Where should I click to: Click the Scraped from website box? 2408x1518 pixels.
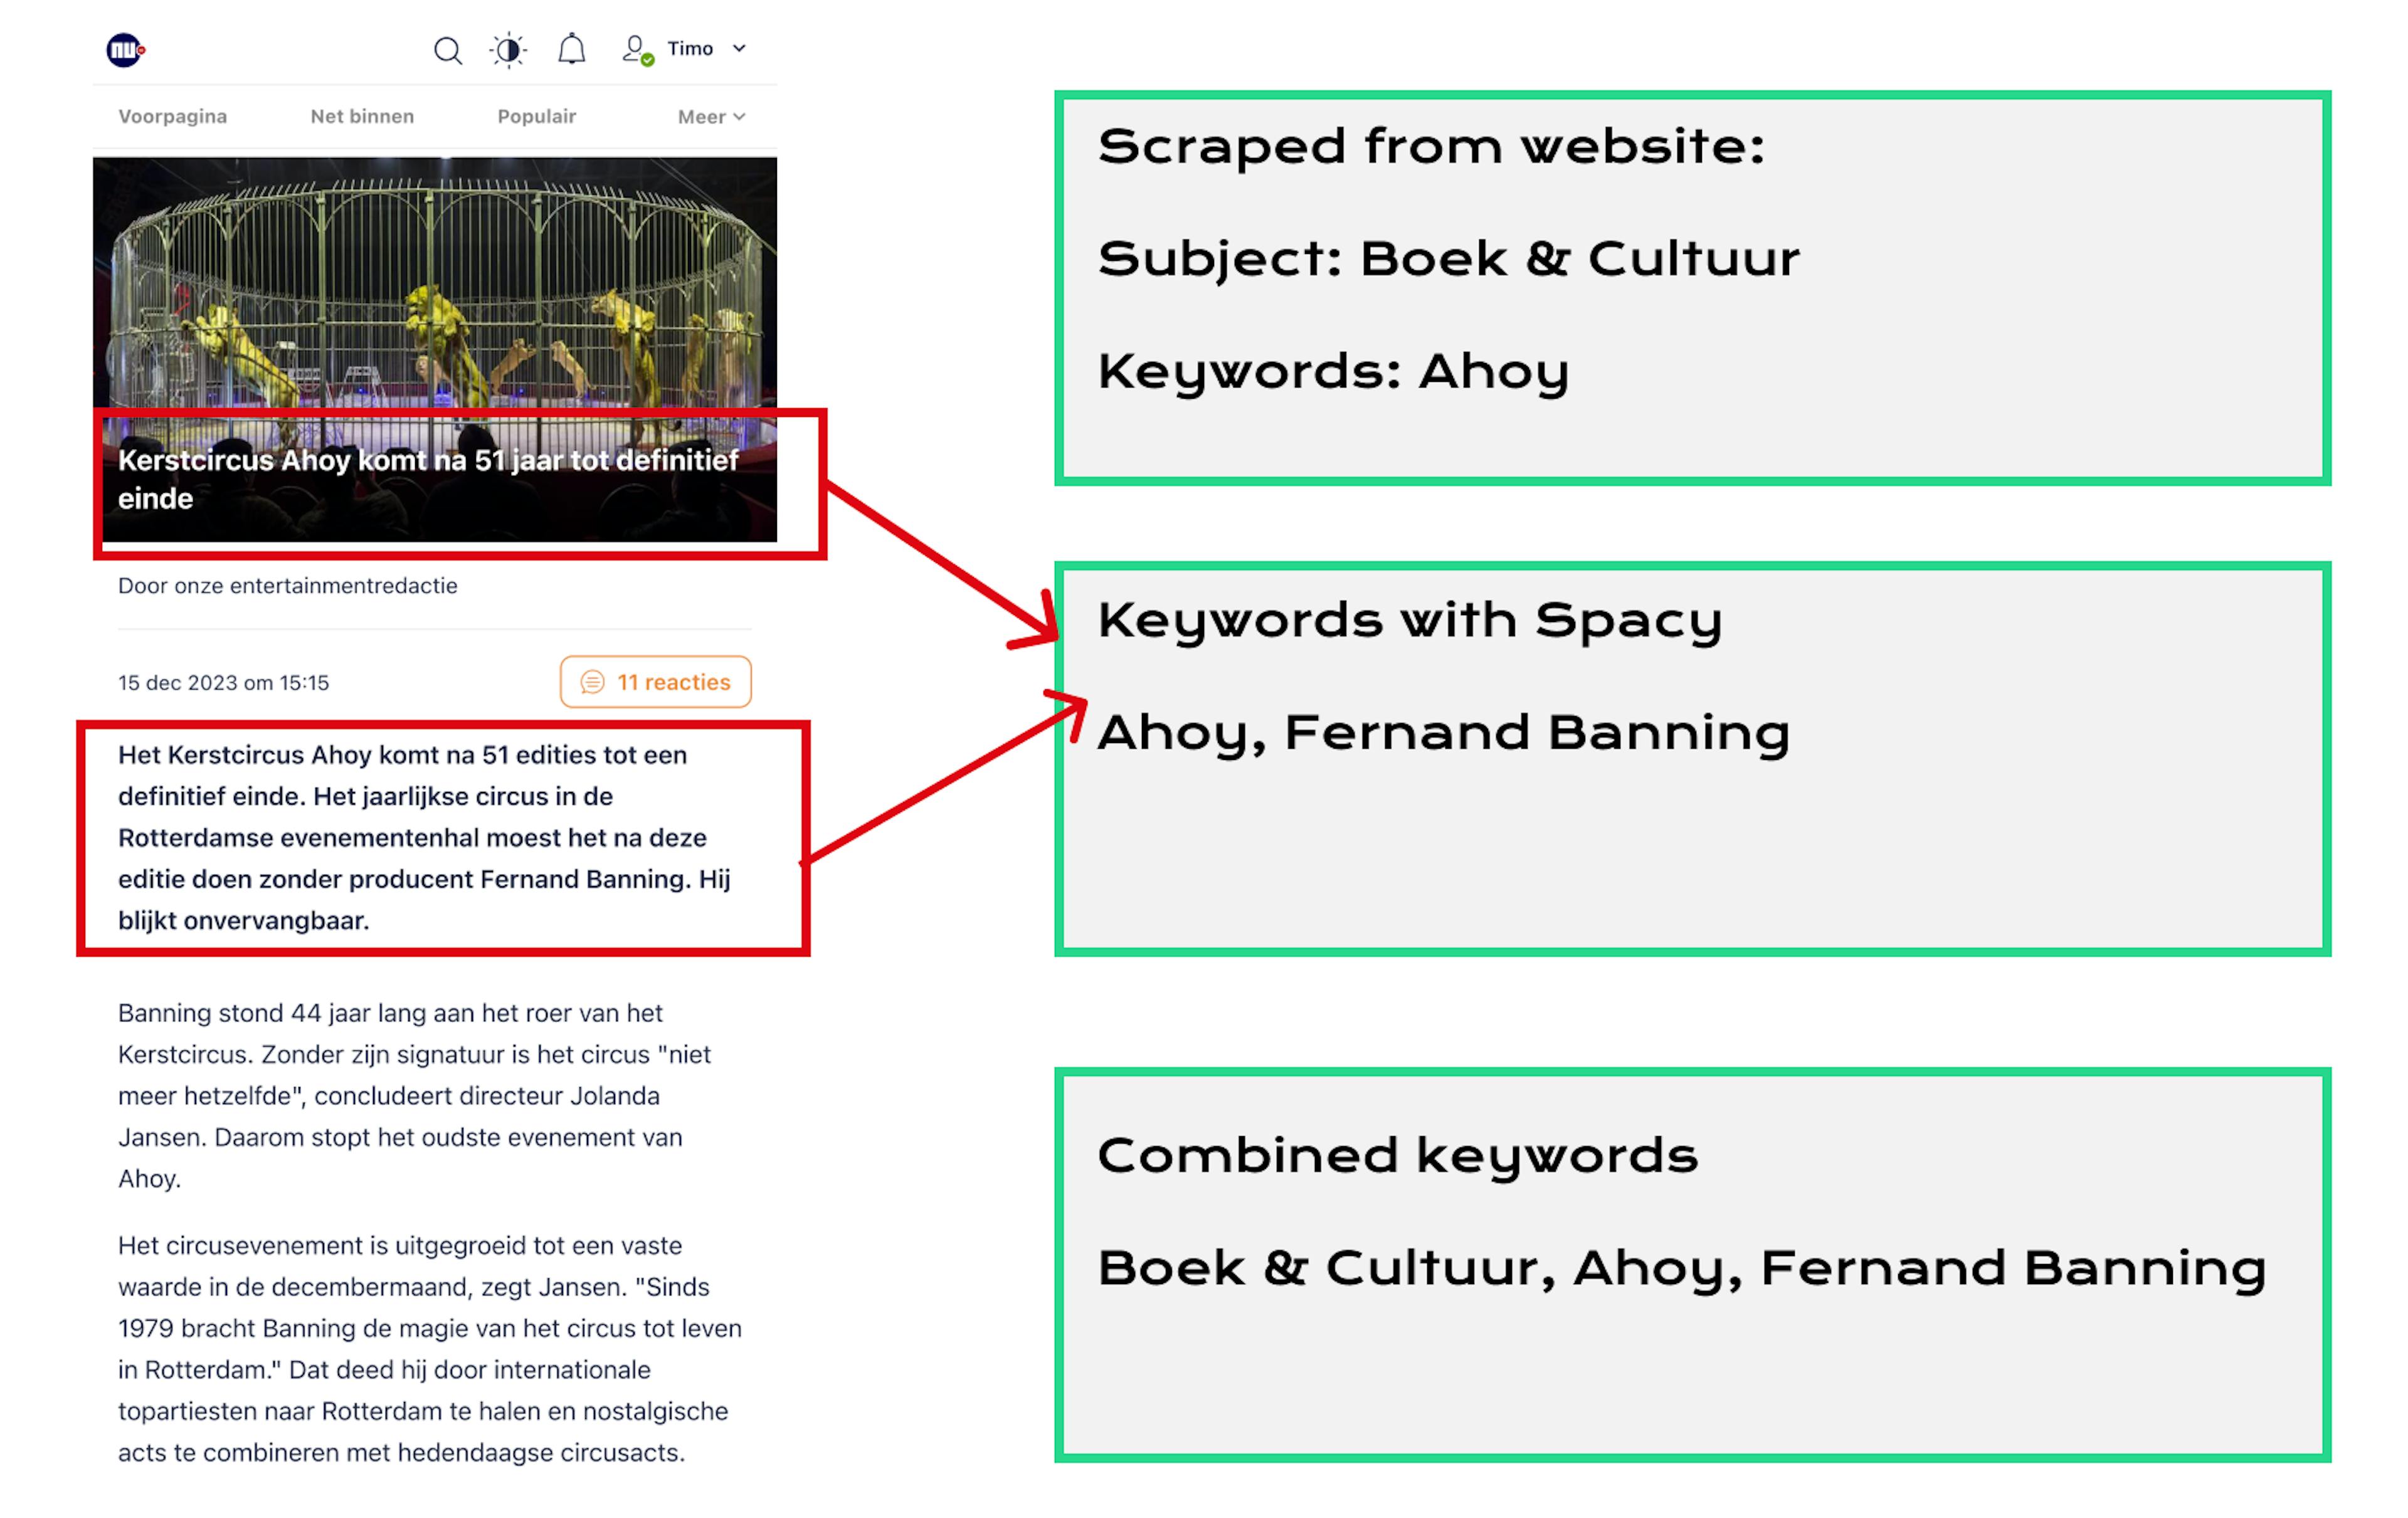tap(1692, 288)
